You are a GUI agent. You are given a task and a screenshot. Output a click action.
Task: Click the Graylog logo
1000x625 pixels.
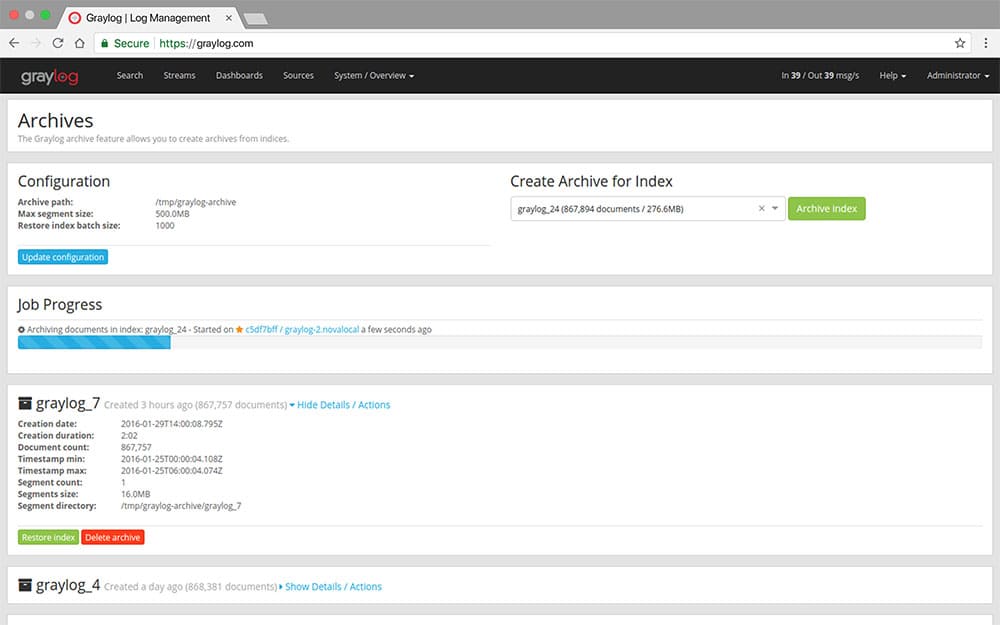pyautogui.click(x=49, y=76)
